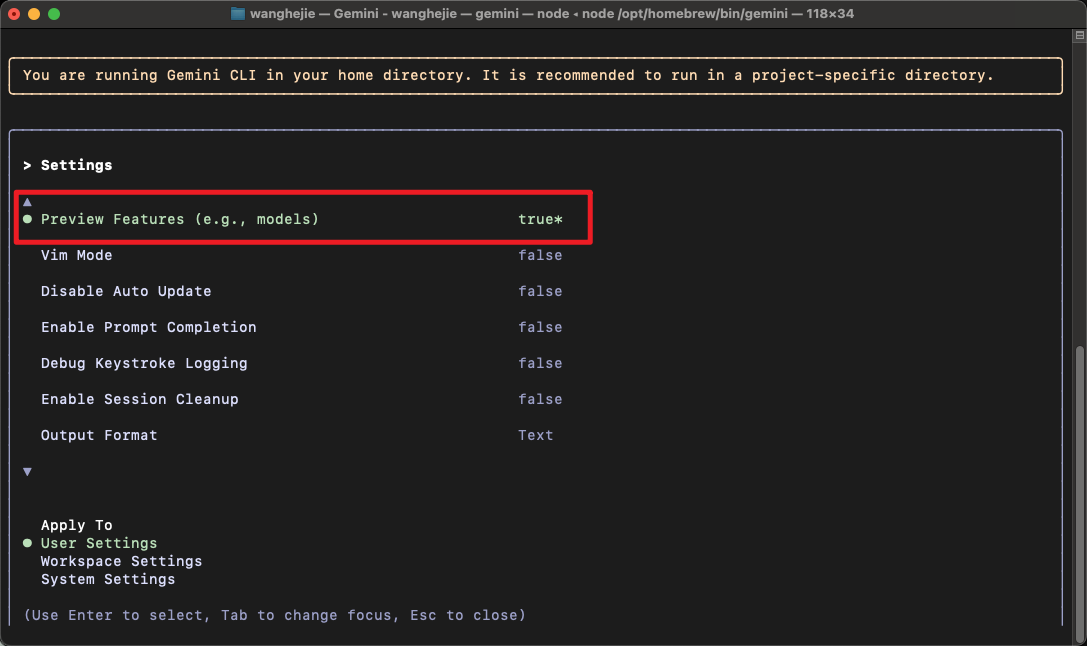Select Workspace Settings scope
This screenshot has width=1087, height=646.
pos(121,561)
